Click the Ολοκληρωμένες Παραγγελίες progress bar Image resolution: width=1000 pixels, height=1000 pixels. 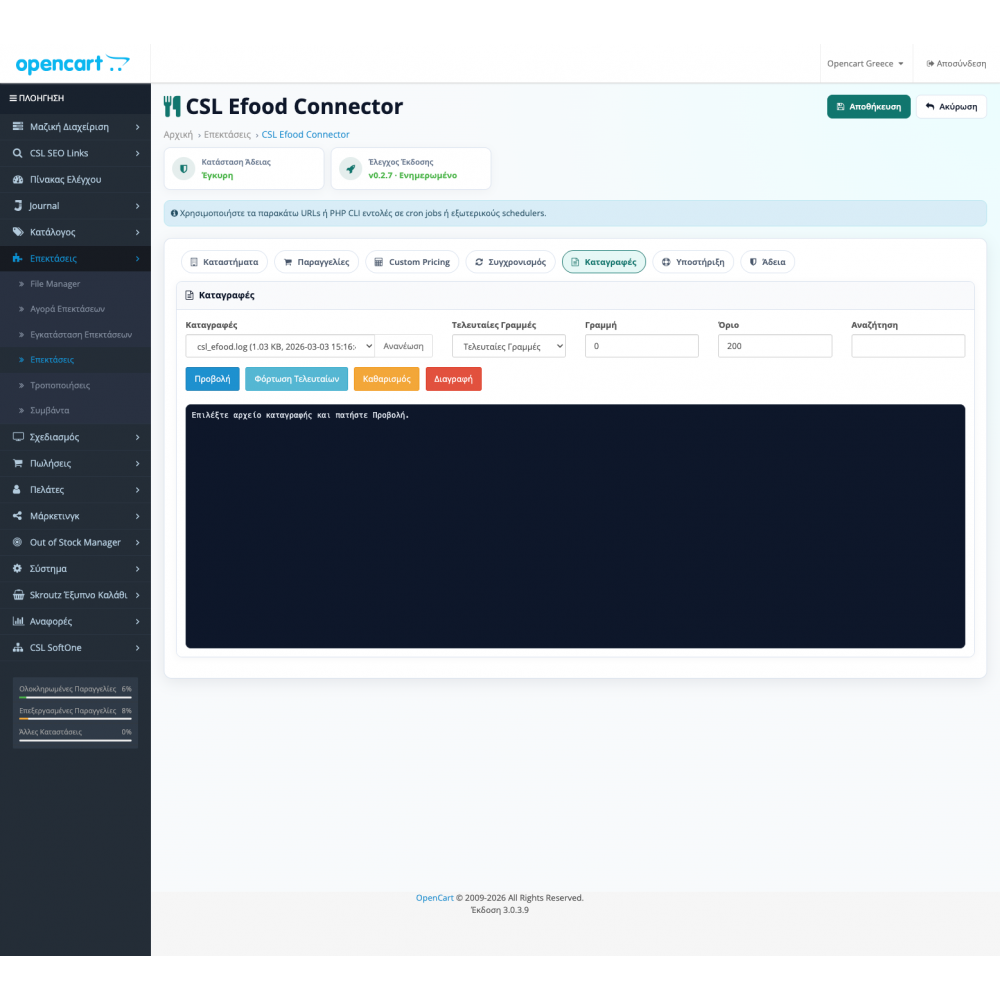(75, 698)
